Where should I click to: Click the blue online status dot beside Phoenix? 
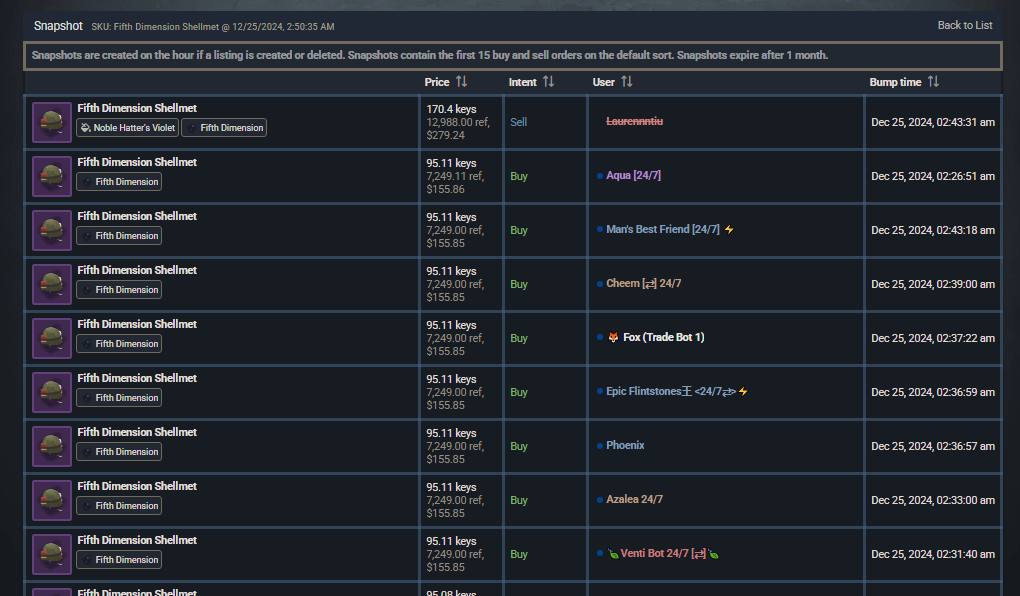599,446
